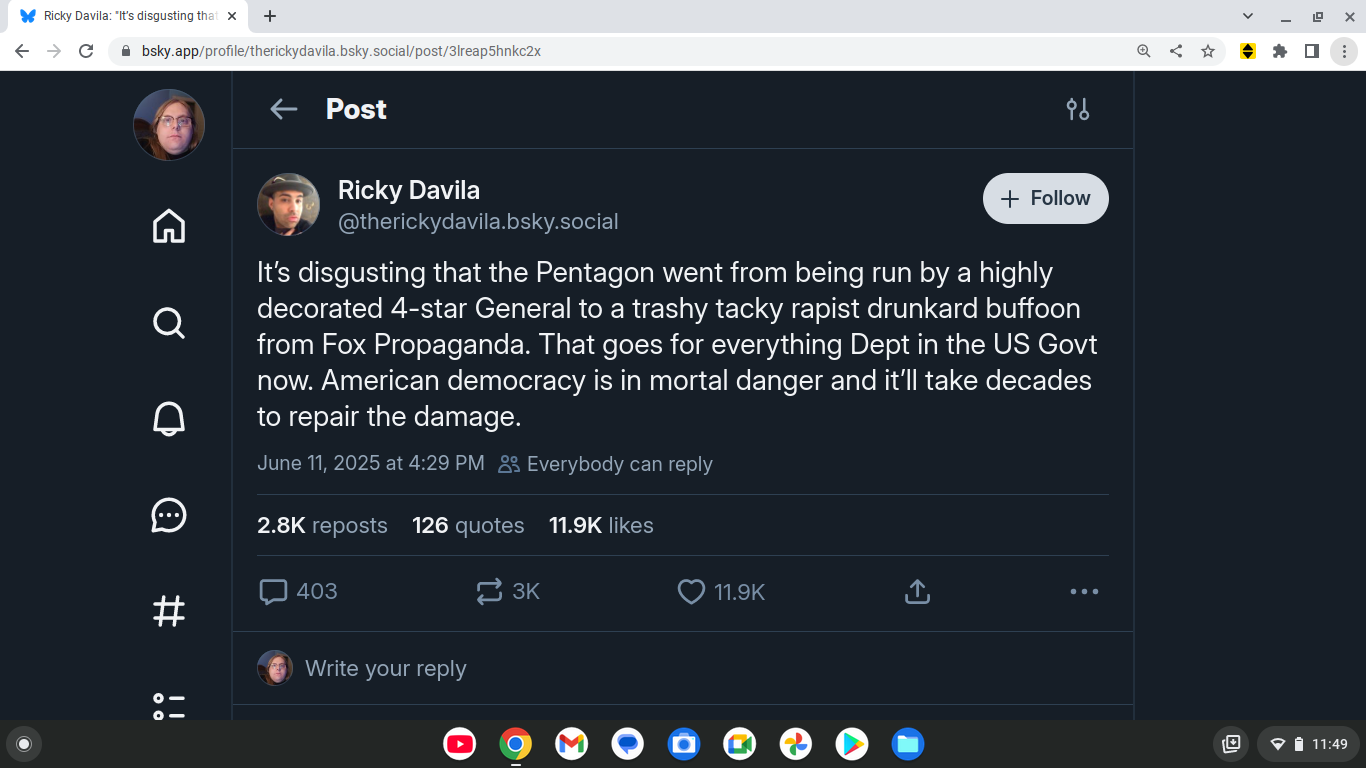Image resolution: width=1366 pixels, height=768 pixels.
Task: Open thread preferences settings icon
Action: pyautogui.click(x=1077, y=109)
